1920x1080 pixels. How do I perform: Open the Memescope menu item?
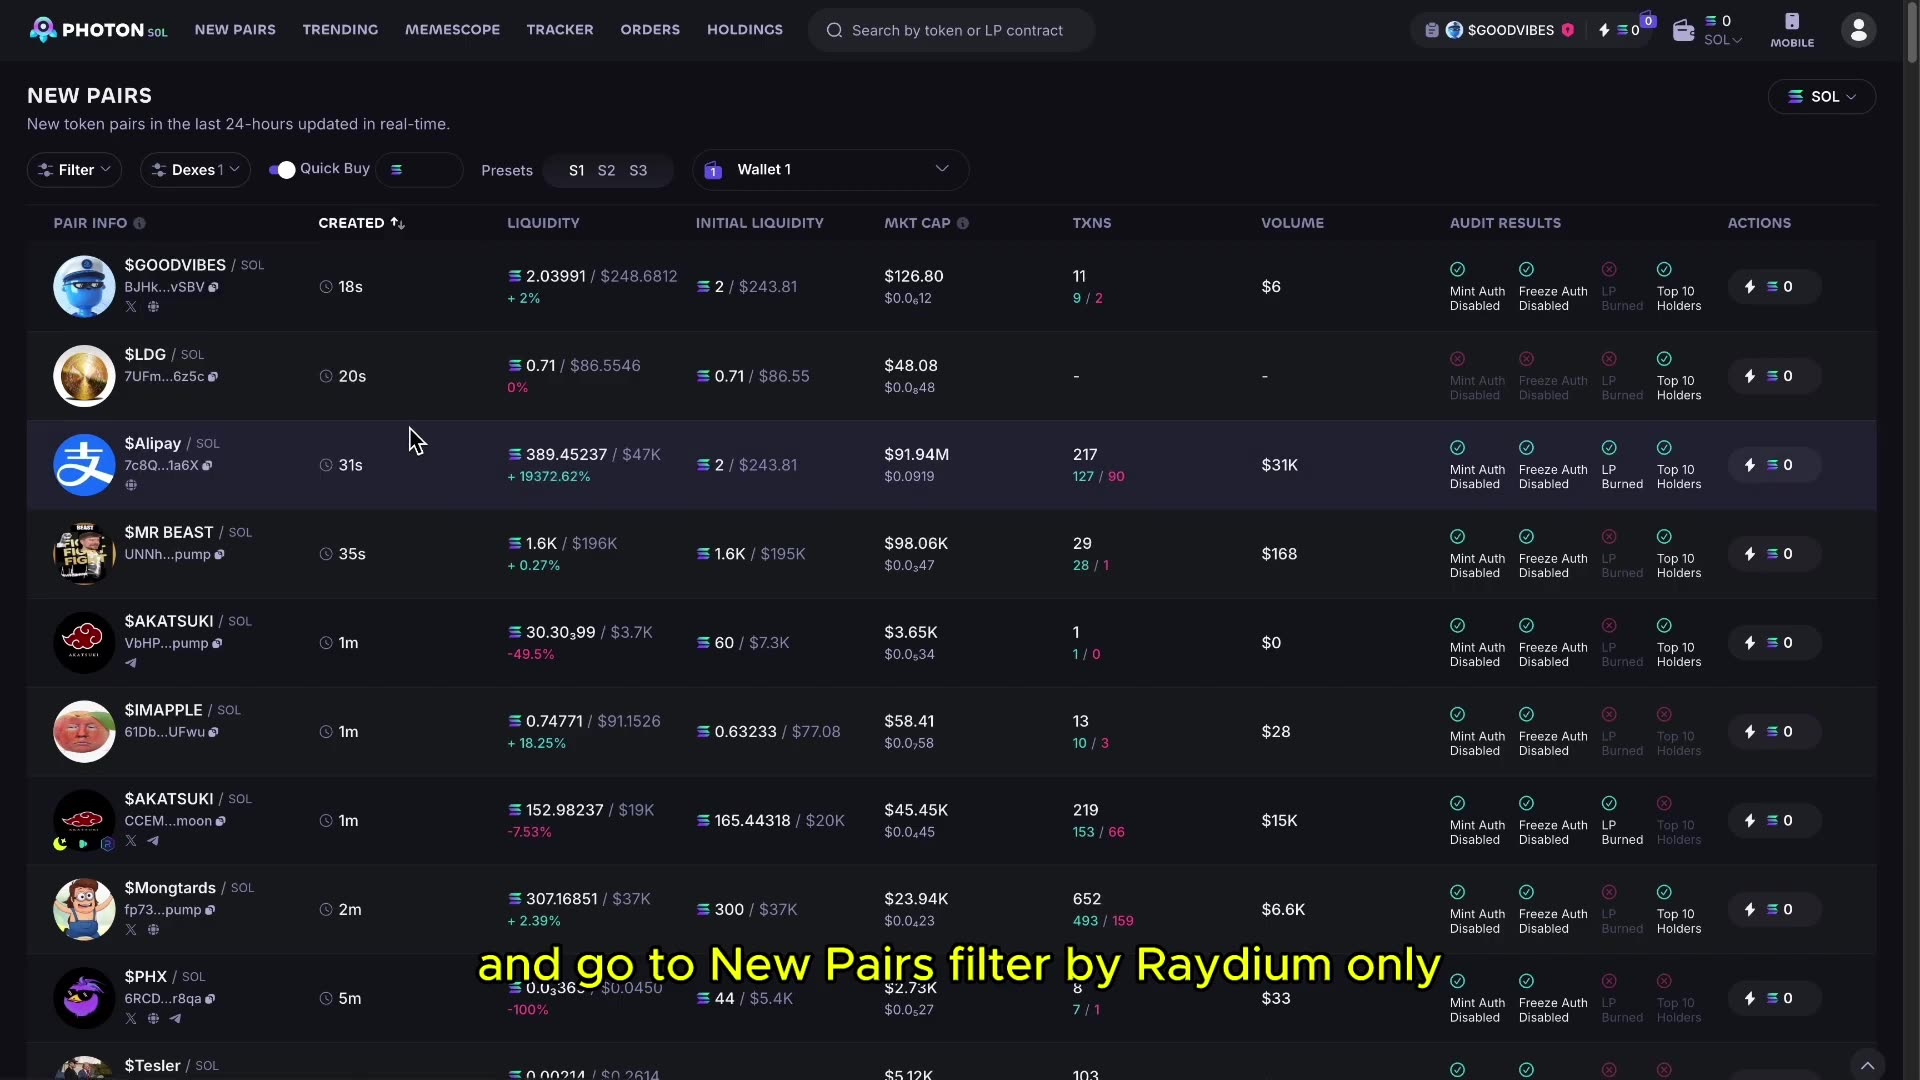tap(452, 30)
